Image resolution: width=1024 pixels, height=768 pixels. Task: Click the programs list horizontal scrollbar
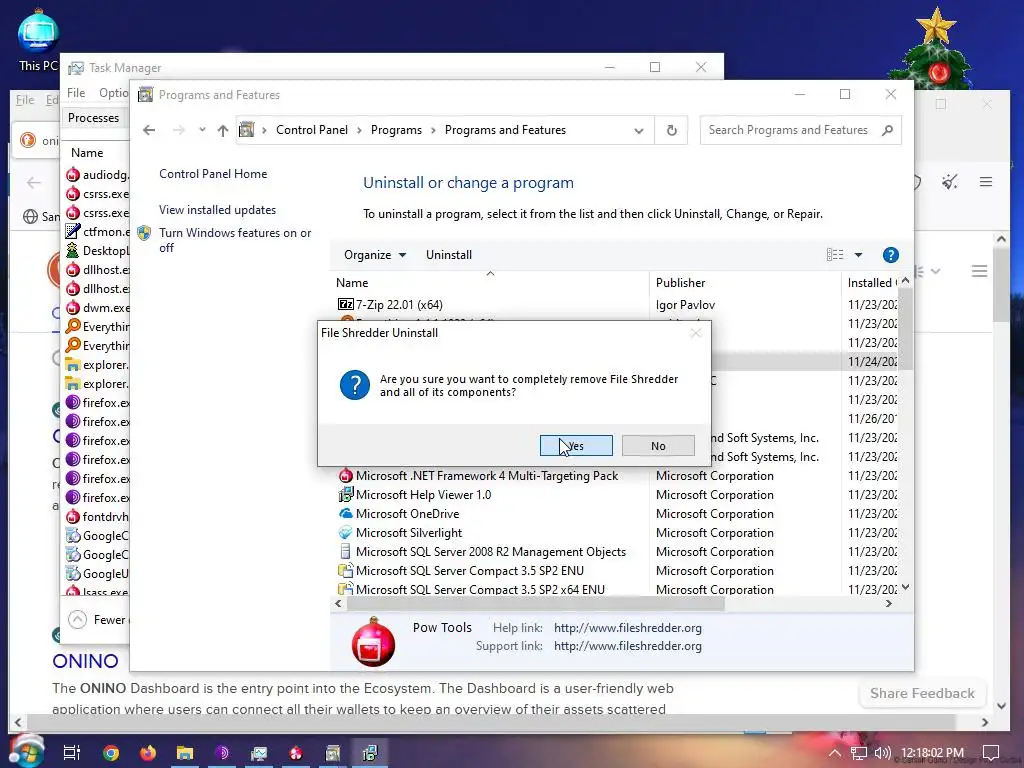536,603
